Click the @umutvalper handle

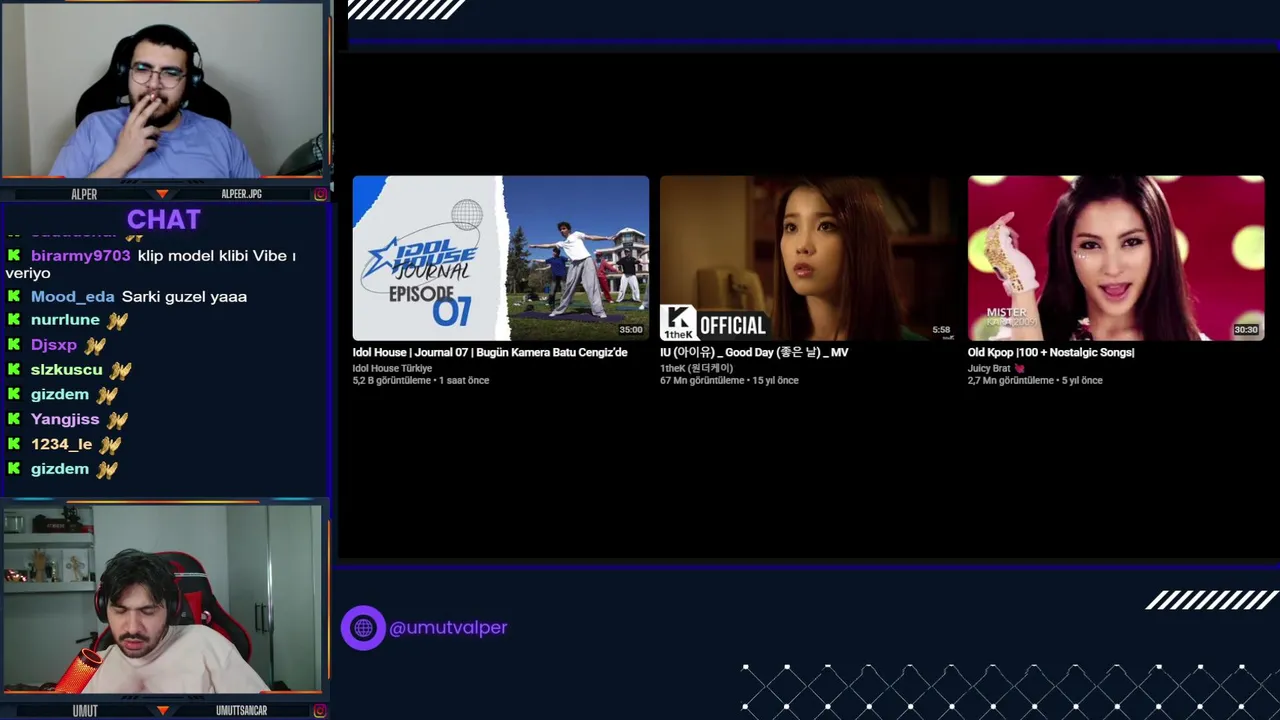448,628
